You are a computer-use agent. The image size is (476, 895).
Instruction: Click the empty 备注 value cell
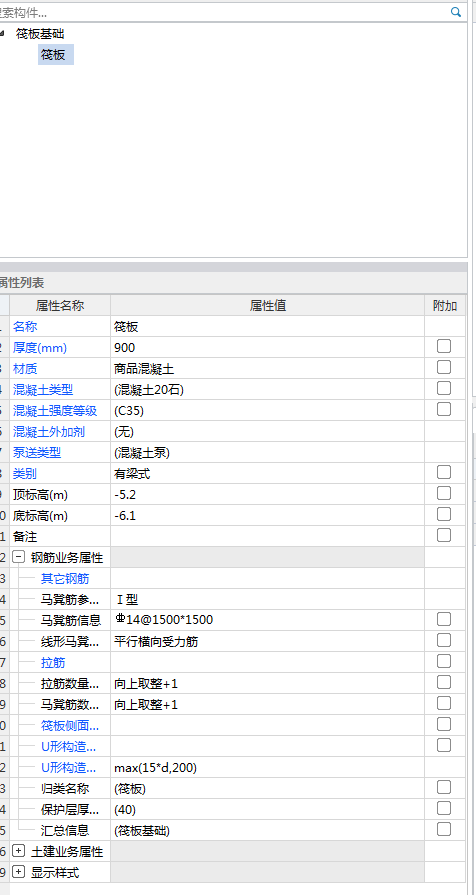(x=267, y=537)
